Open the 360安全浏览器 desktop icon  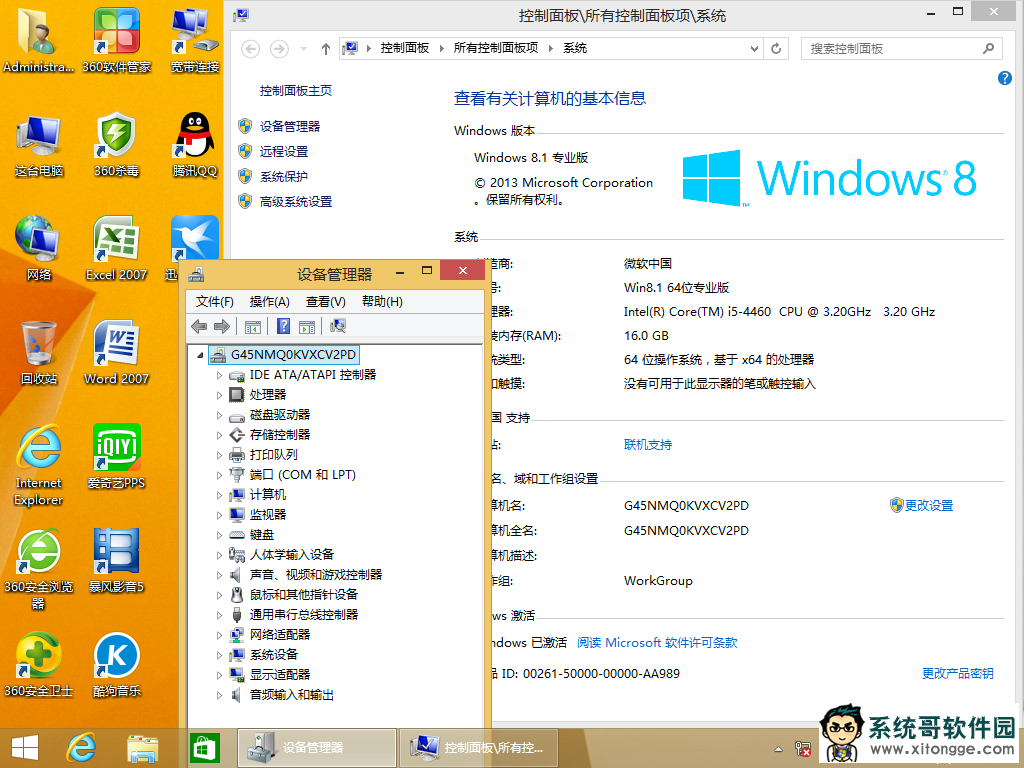click(39, 569)
